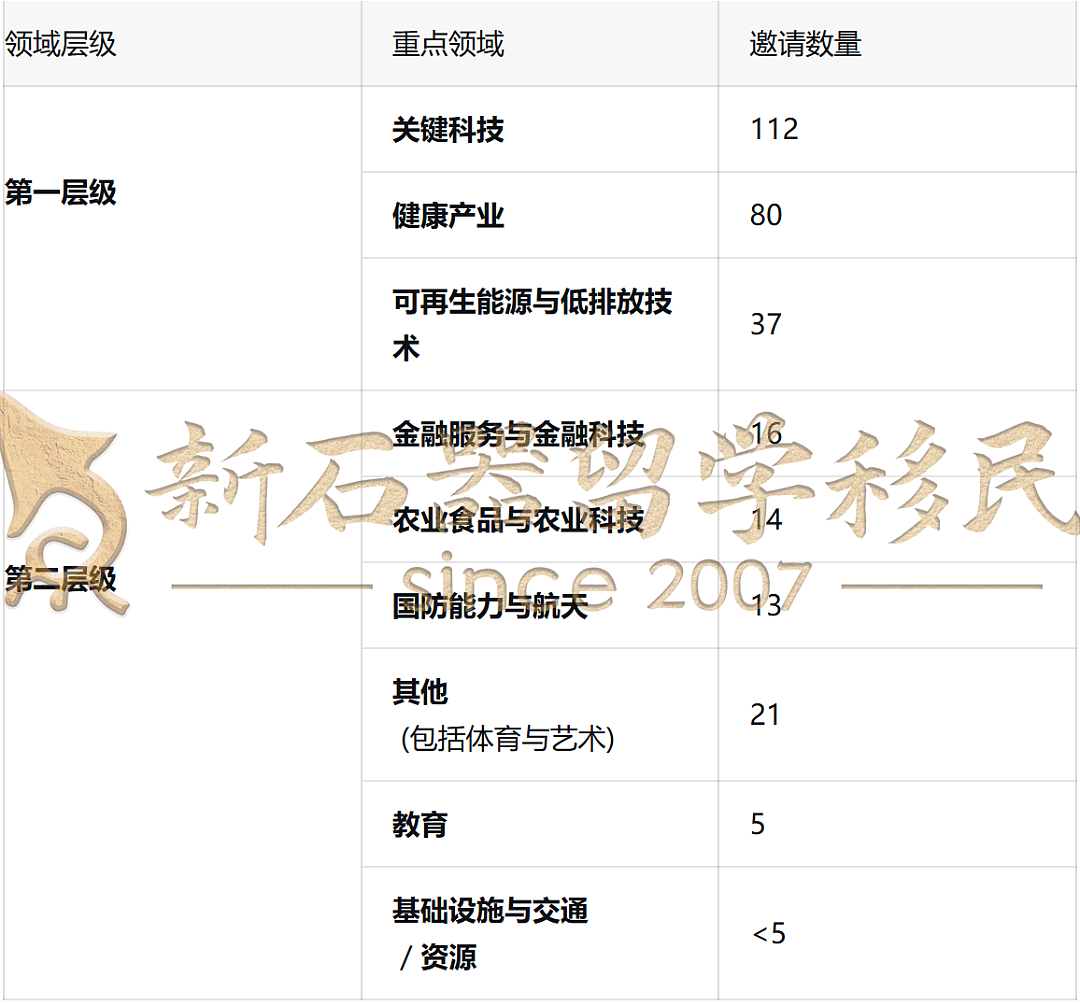This screenshot has height=1005, width=1080.
Task: Click the 第一层级 row label
Action: point(61,192)
